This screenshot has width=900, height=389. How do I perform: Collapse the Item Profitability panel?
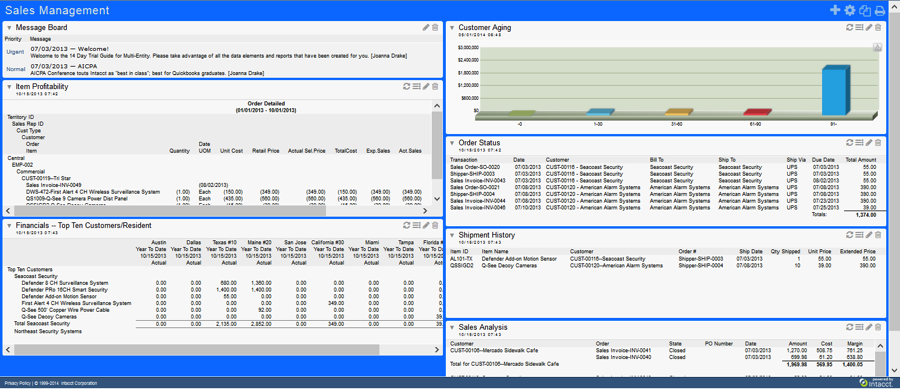pos(9,87)
